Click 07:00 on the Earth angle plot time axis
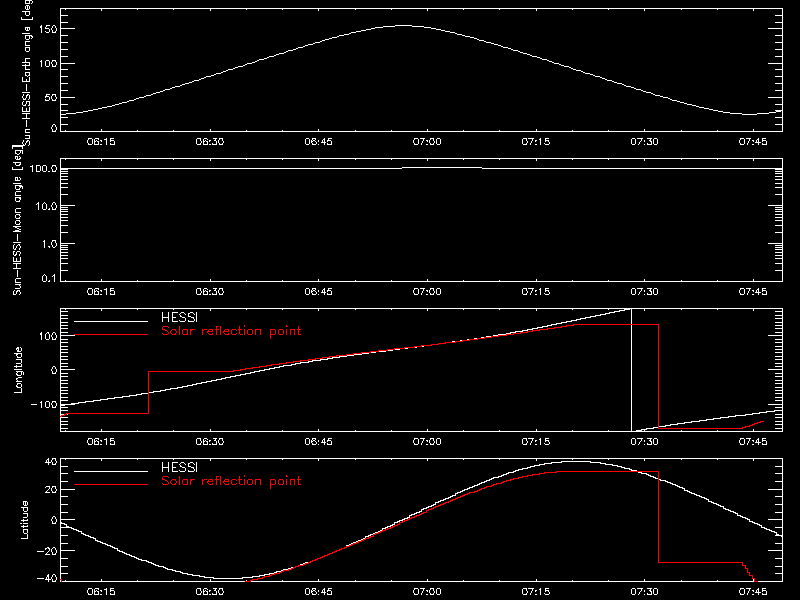This screenshot has height=600, width=800. click(x=427, y=141)
